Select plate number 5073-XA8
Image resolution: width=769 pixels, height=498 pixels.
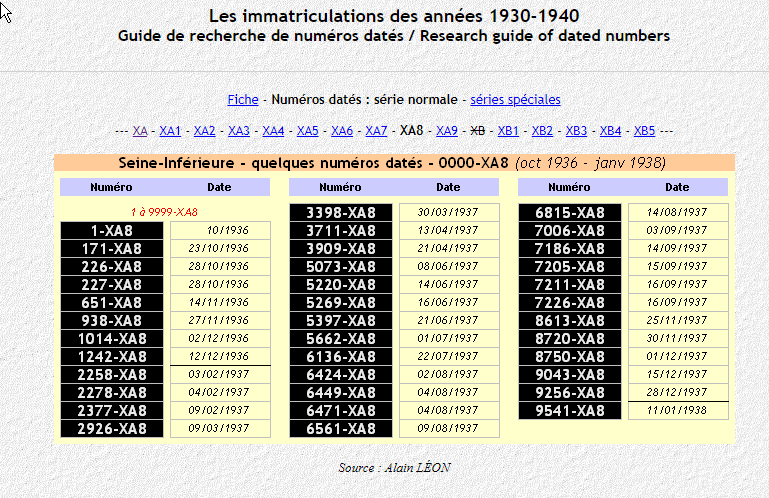(341, 266)
